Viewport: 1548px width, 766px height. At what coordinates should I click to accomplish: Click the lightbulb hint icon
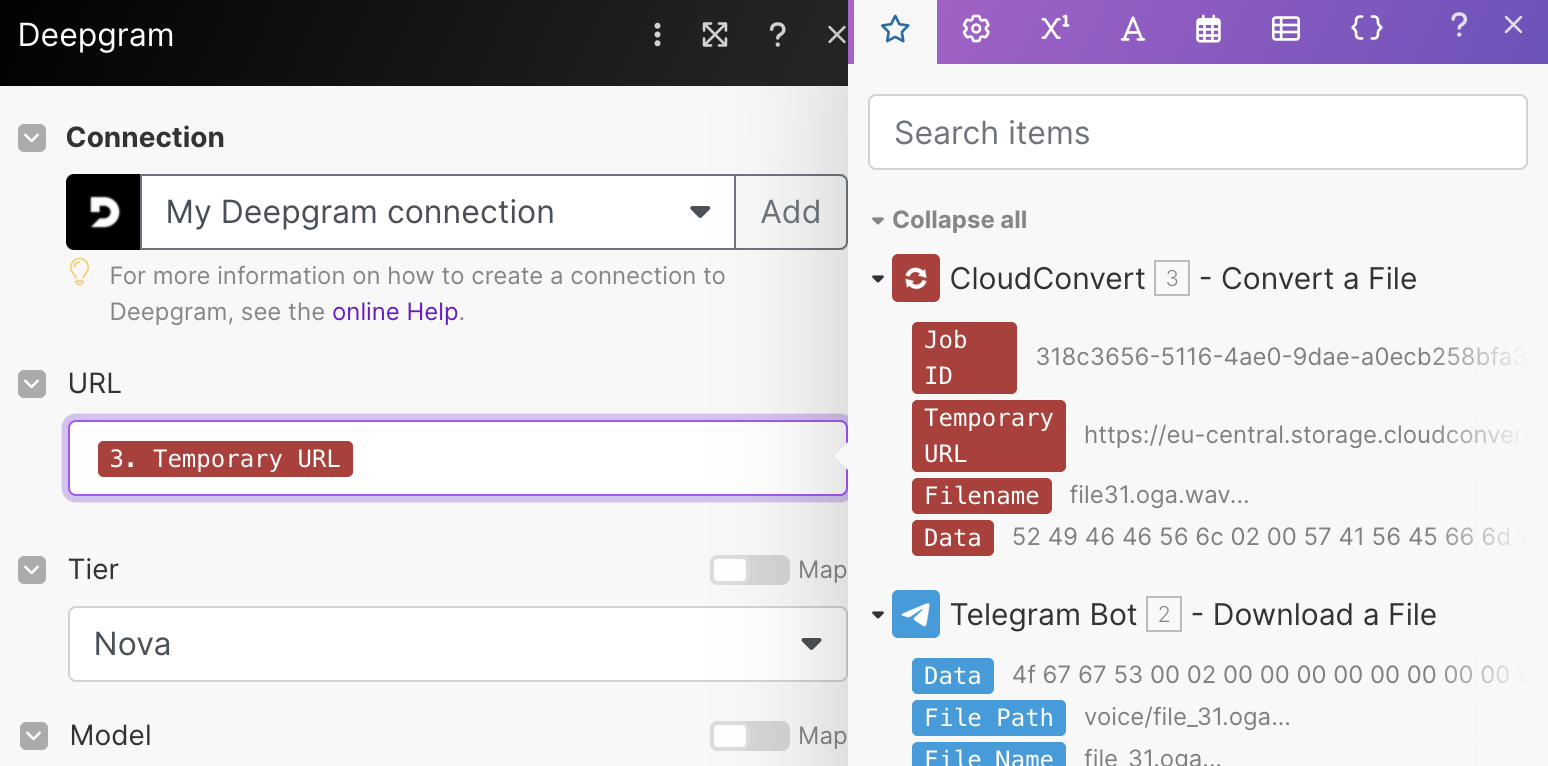pyautogui.click(x=80, y=272)
